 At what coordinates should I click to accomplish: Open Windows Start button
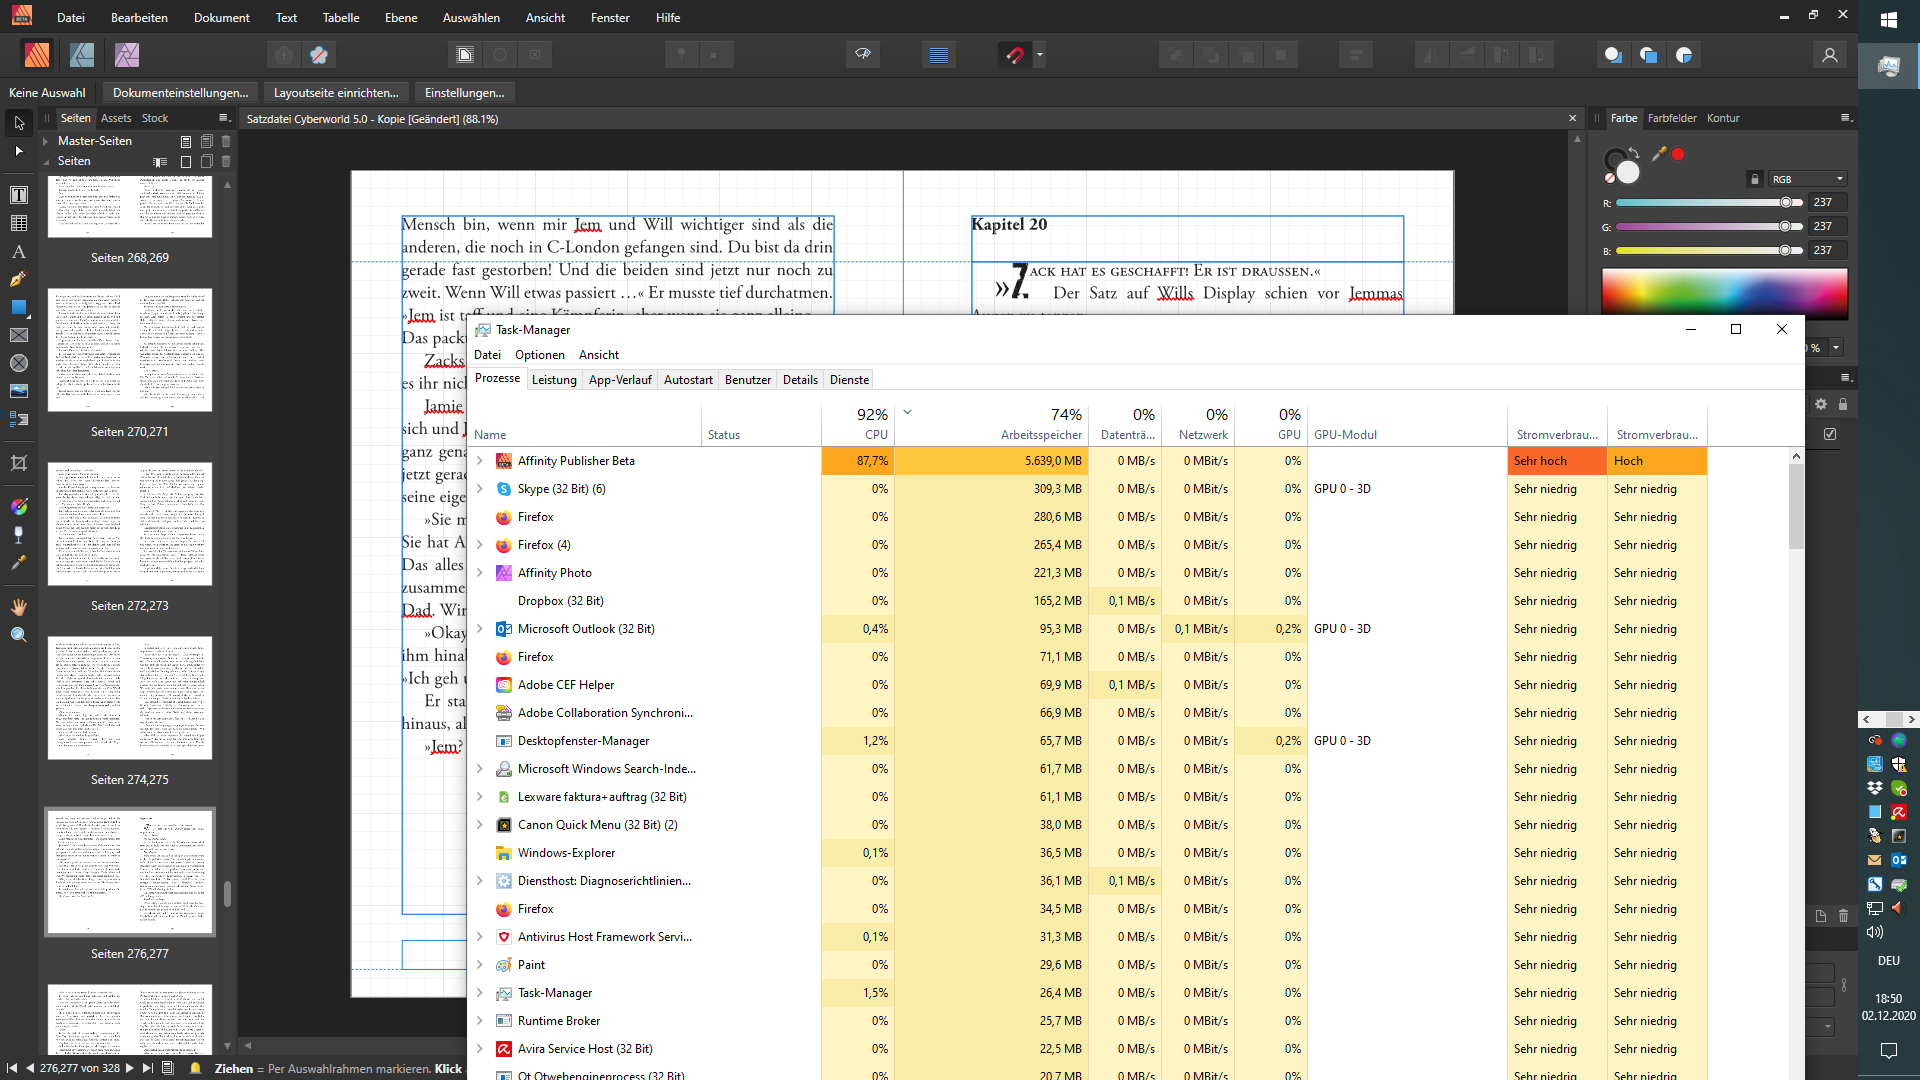click(x=1888, y=20)
